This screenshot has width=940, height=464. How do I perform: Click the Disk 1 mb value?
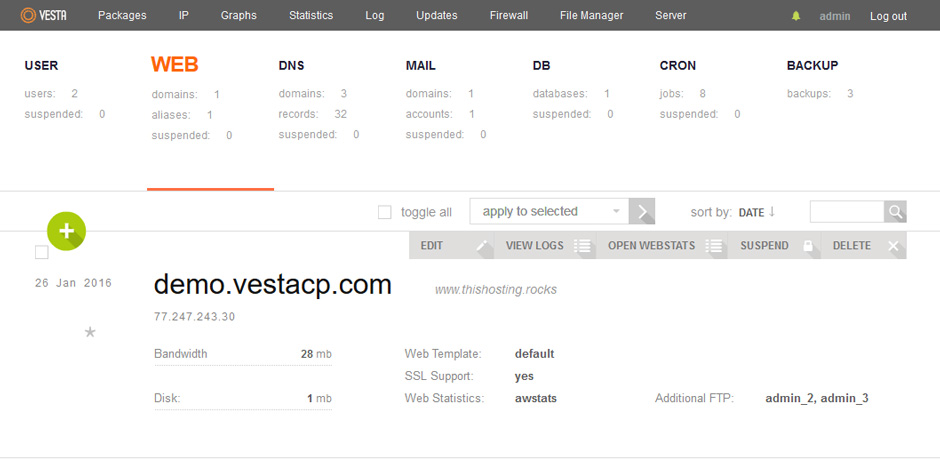tap(320, 398)
